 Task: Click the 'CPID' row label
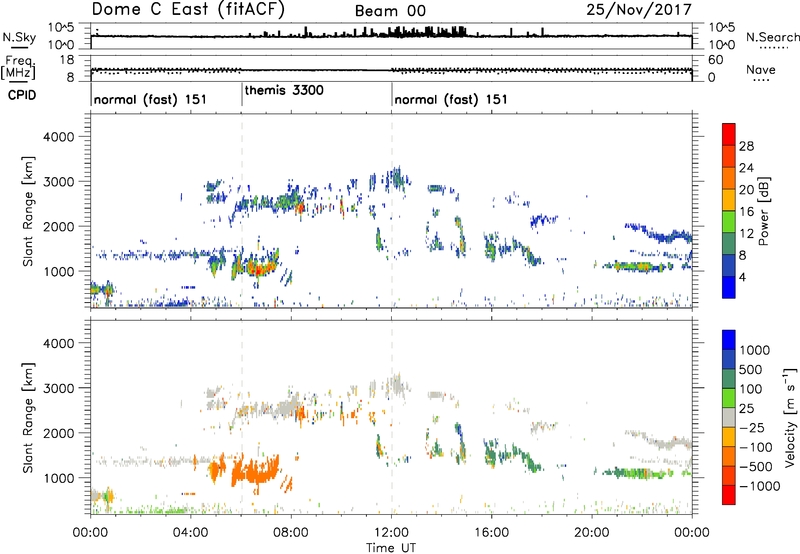(x=22, y=95)
